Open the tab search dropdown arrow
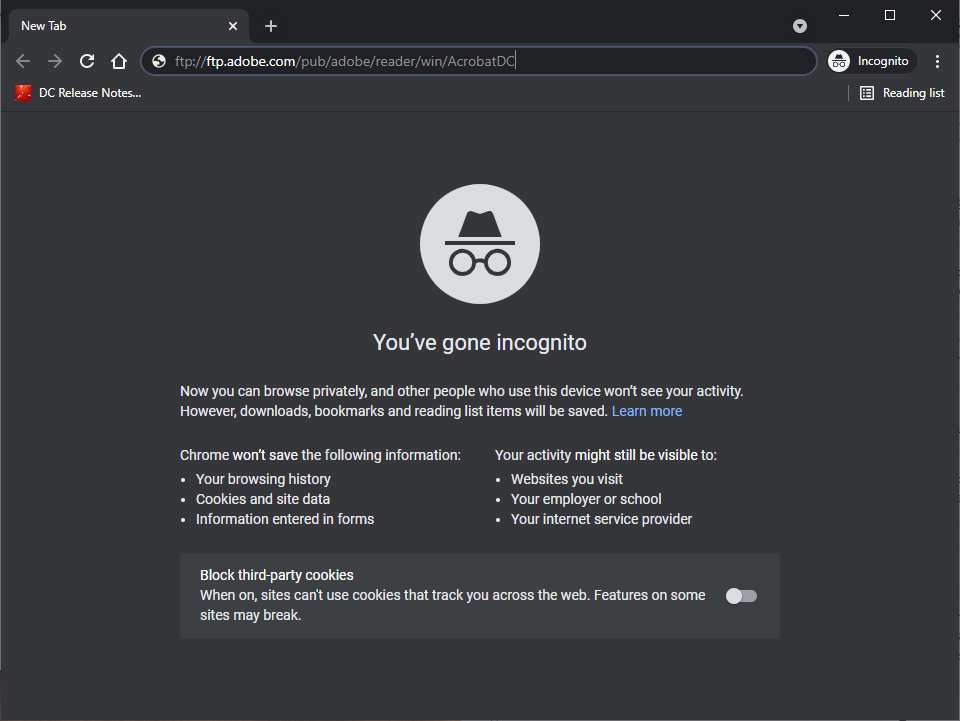Image resolution: width=960 pixels, height=721 pixels. point(800,26)
